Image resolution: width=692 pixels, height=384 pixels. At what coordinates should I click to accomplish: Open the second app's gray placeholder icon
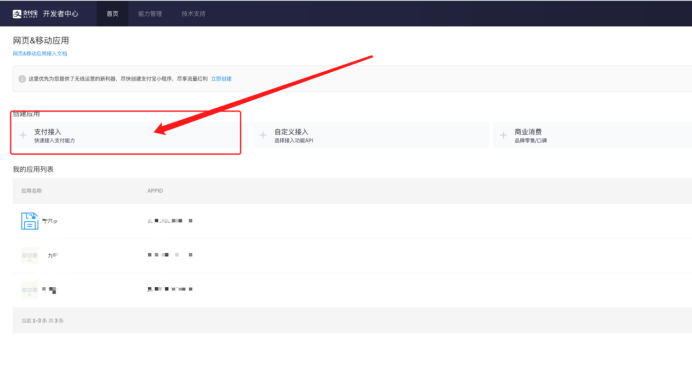30,255
